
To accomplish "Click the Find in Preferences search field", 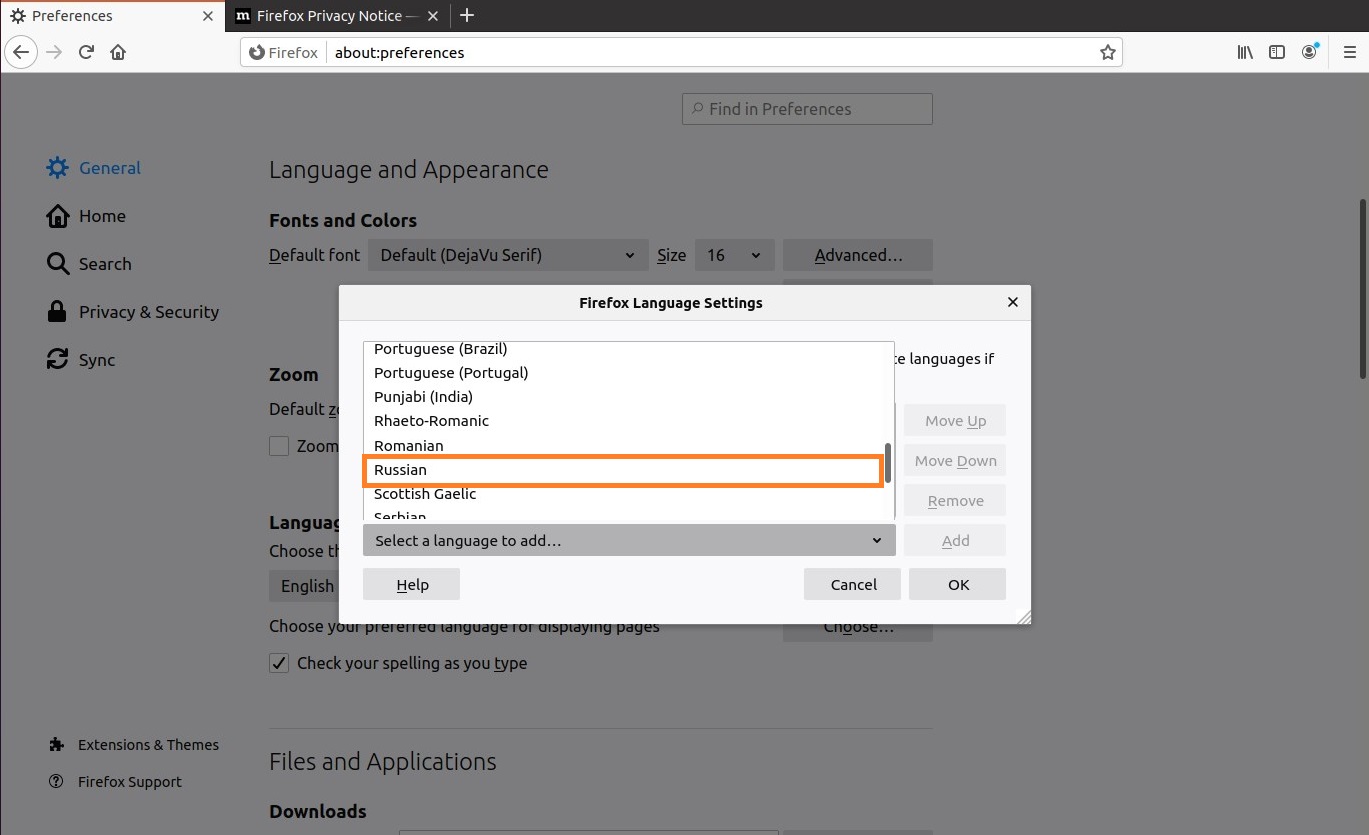I will pos(807,109).
